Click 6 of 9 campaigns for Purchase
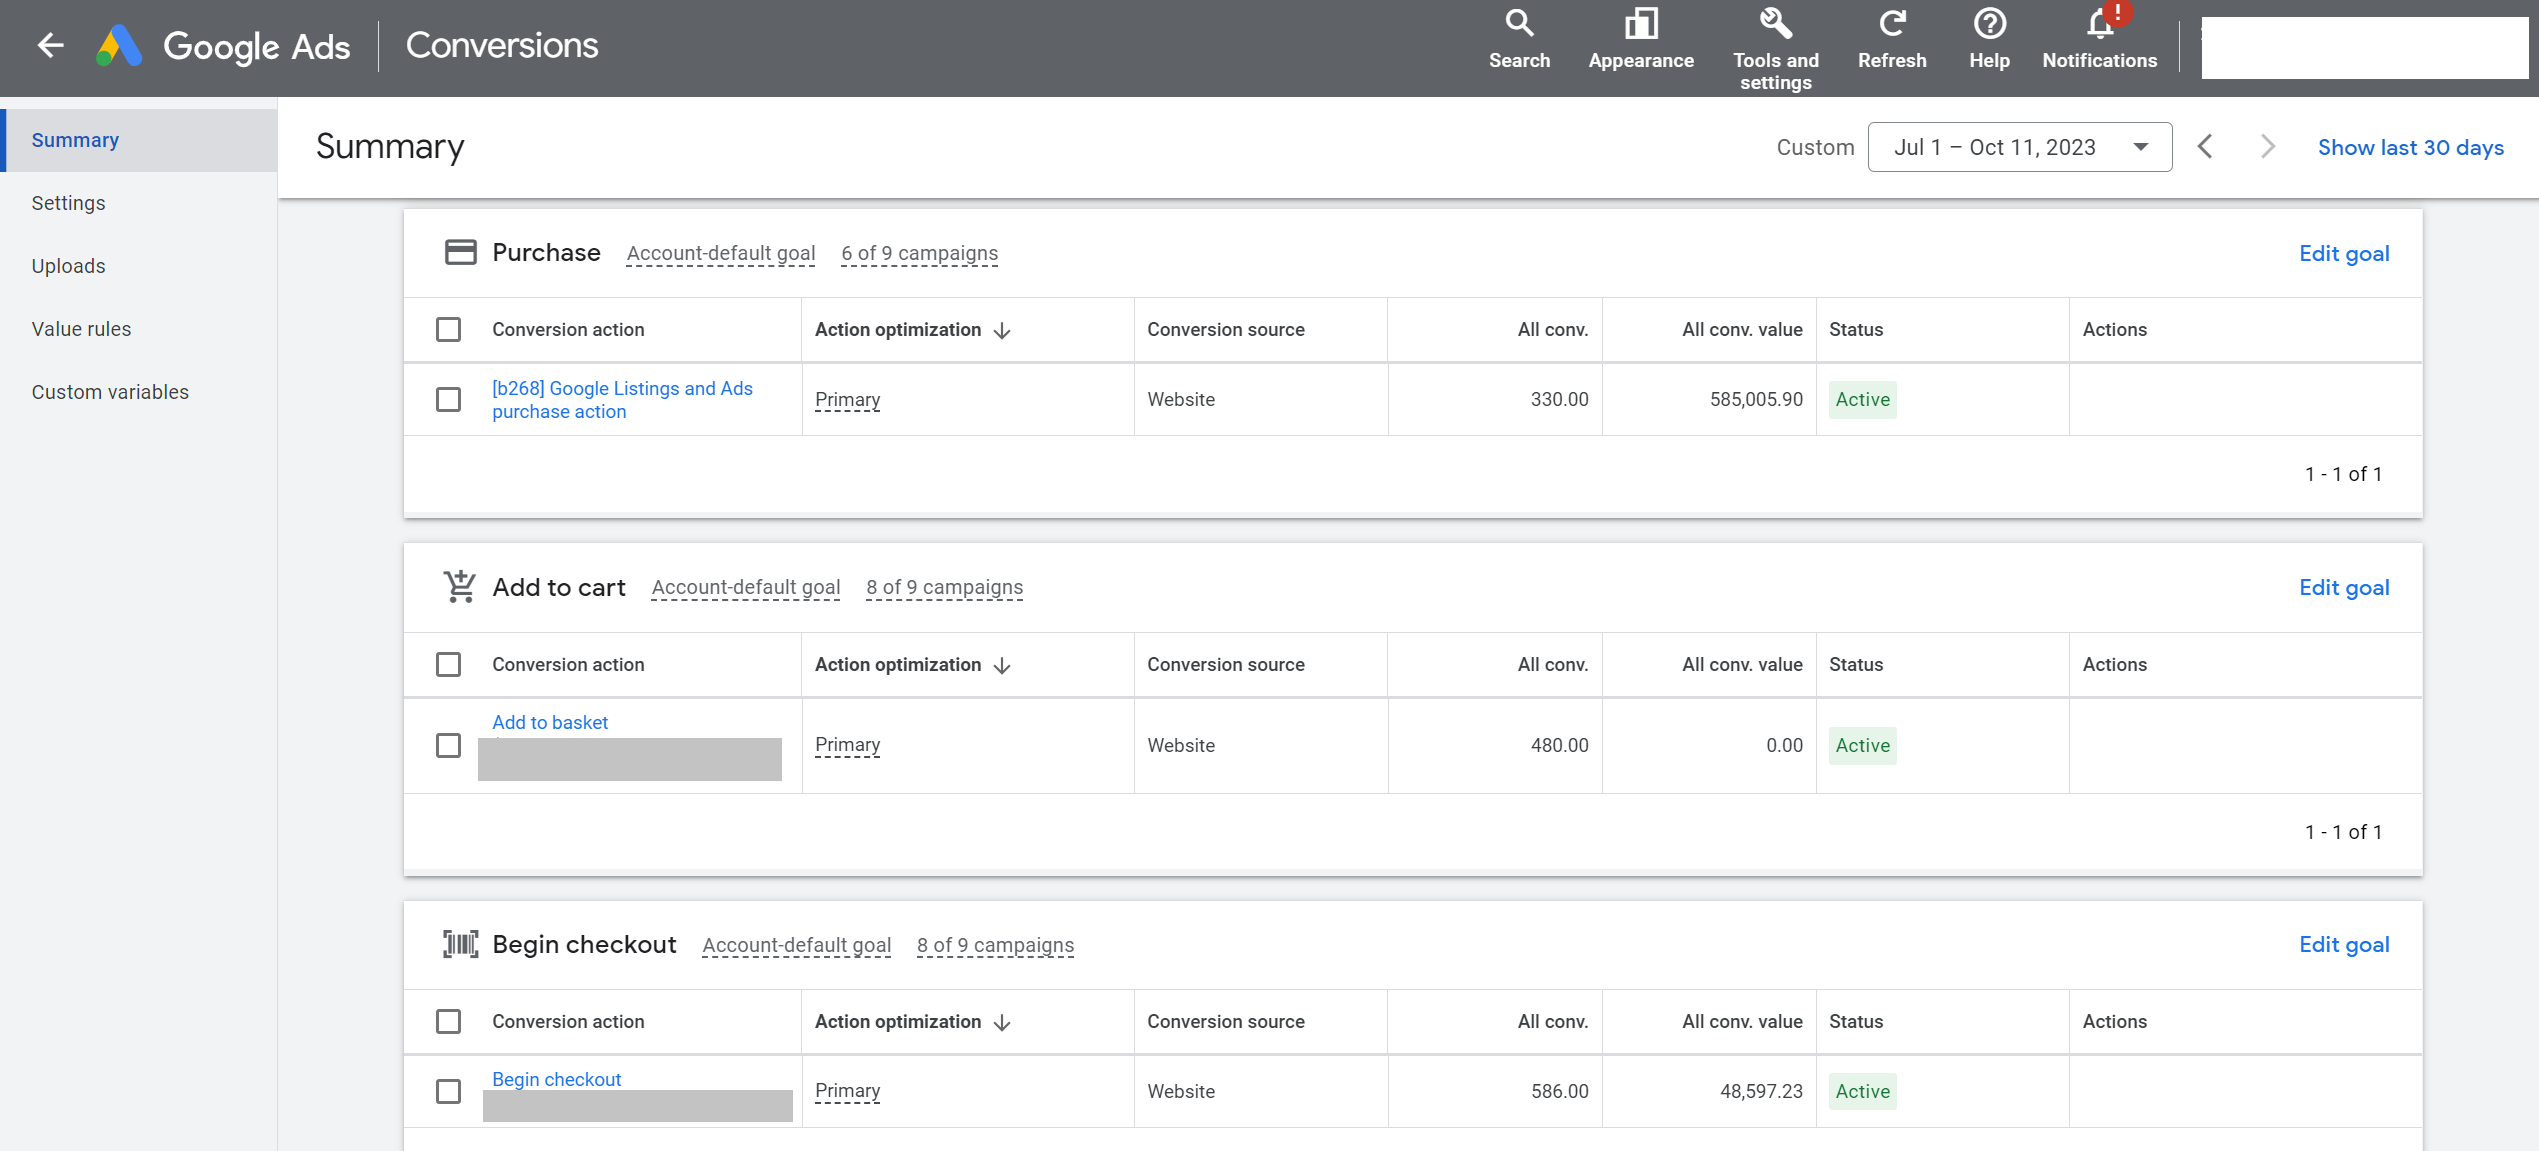 pos(919,254)
